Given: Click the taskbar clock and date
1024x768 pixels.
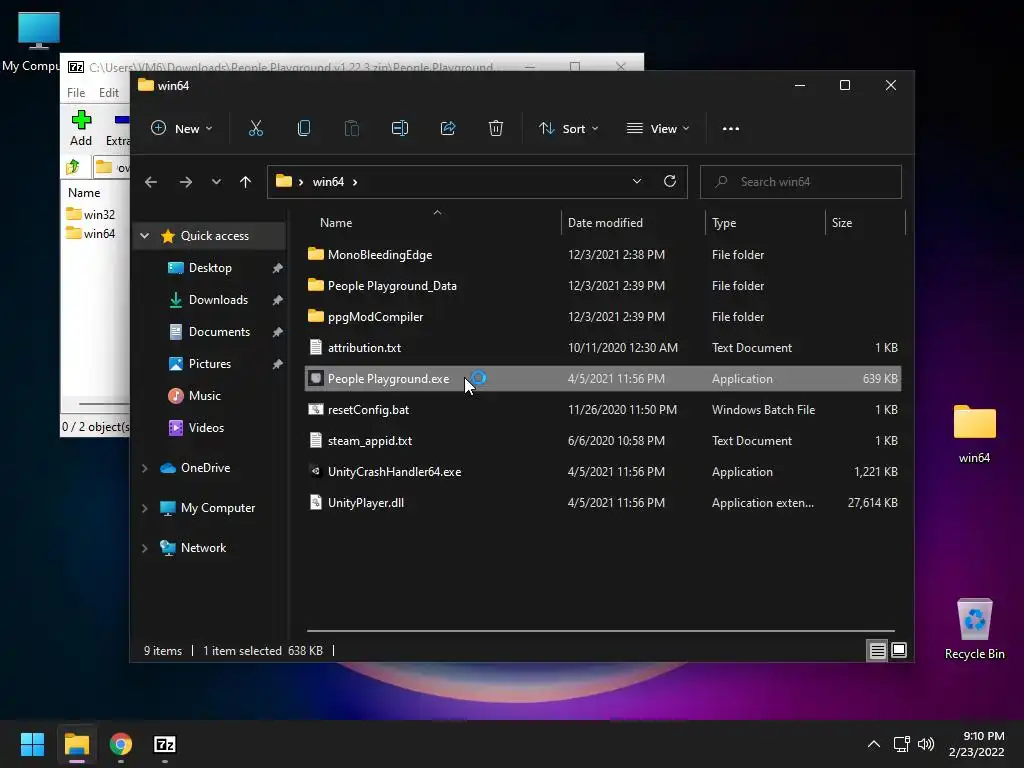Looking at the screenshot, I should tap(976, 744).
